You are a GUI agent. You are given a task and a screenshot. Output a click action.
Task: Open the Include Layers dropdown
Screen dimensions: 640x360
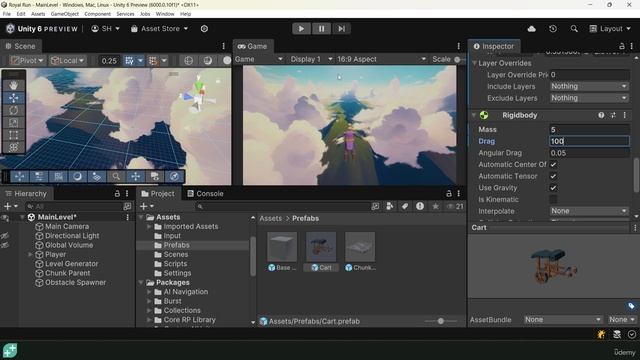(x=589, y=87)
